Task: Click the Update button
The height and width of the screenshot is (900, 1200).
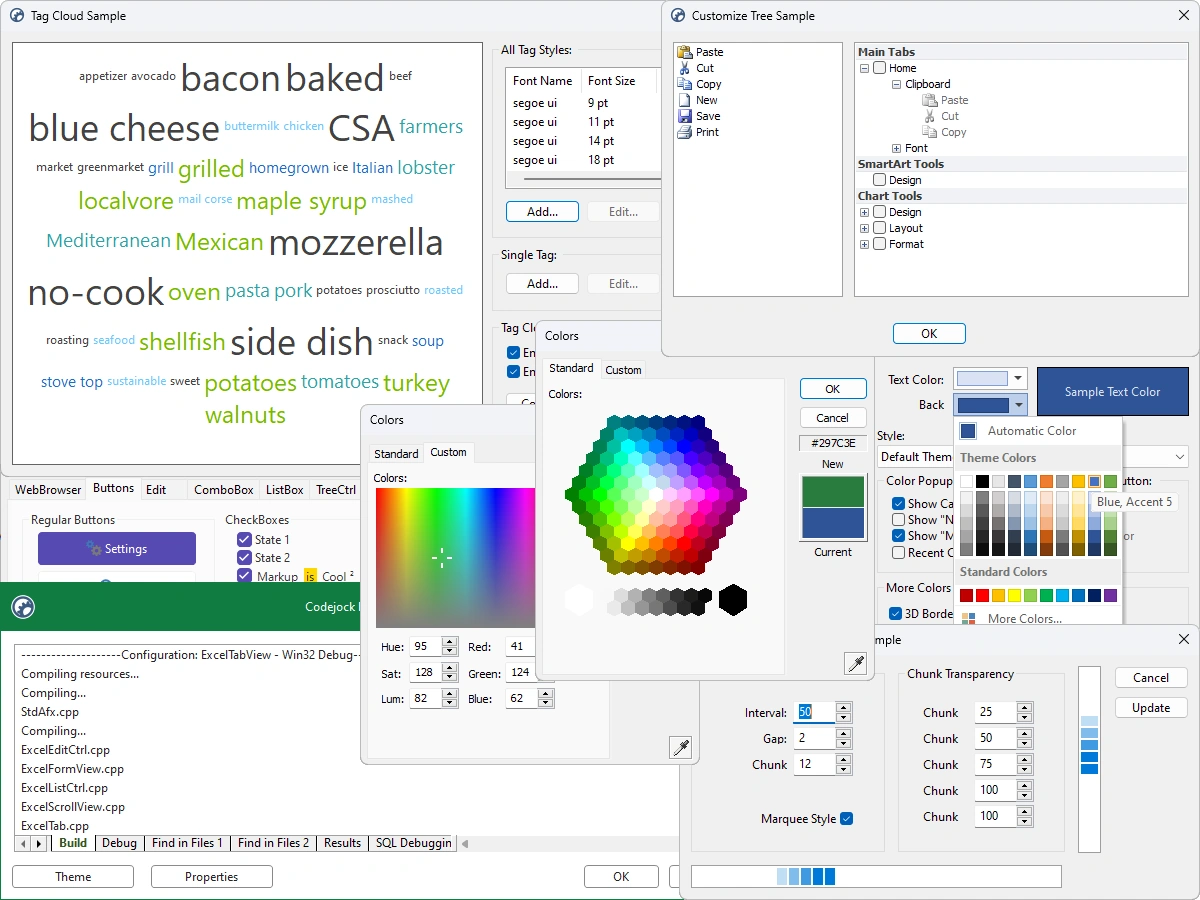Action: click(1151, 708)
